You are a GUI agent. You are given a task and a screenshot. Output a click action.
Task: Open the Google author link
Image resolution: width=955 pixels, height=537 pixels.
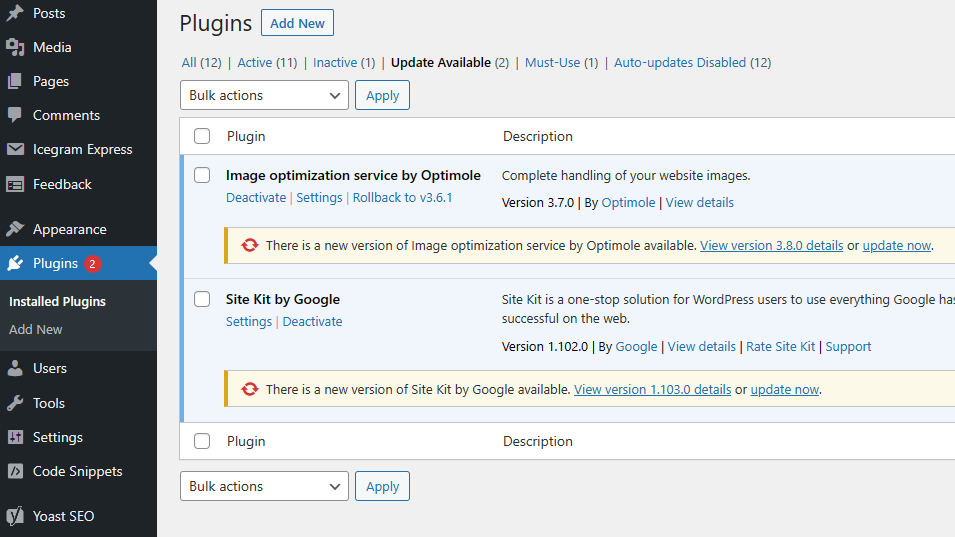636,346
